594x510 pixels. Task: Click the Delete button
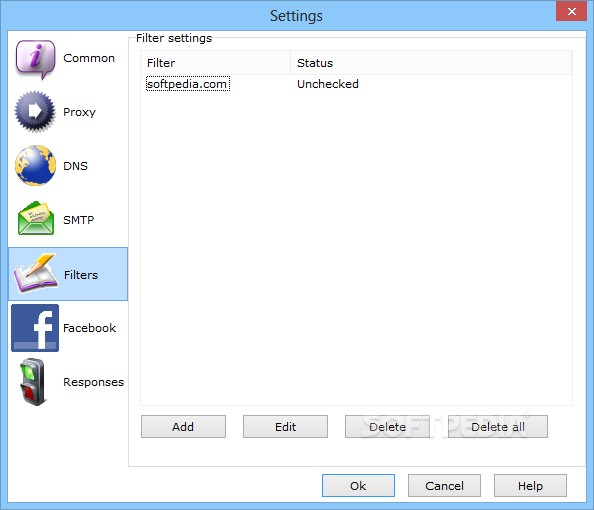387,427
